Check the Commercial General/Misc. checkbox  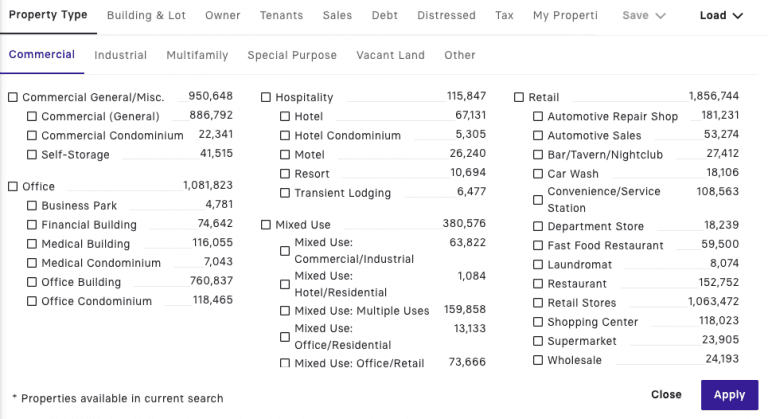click(13, 98)
